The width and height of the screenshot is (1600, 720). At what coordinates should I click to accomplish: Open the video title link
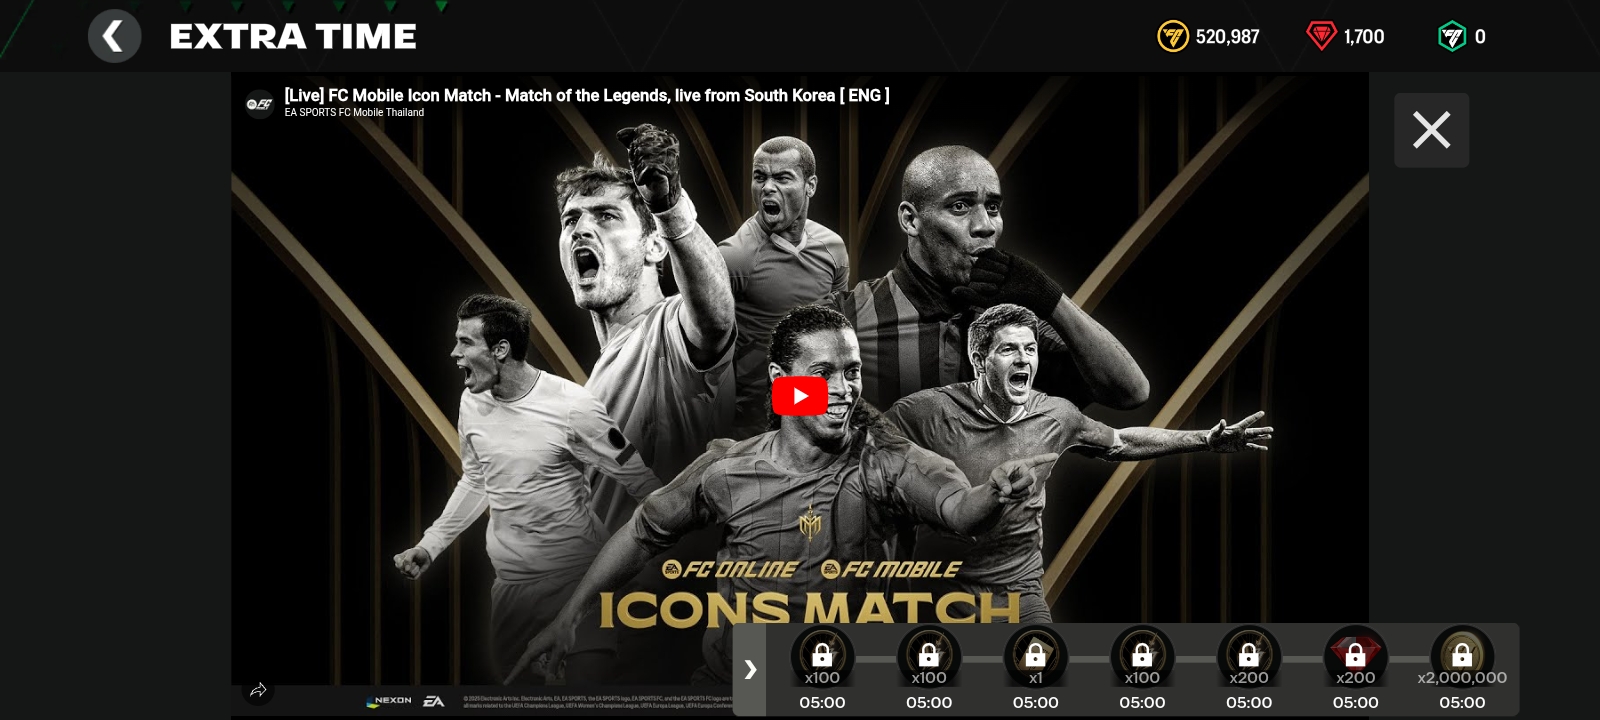pyautogui.click(x=587, y=95)
